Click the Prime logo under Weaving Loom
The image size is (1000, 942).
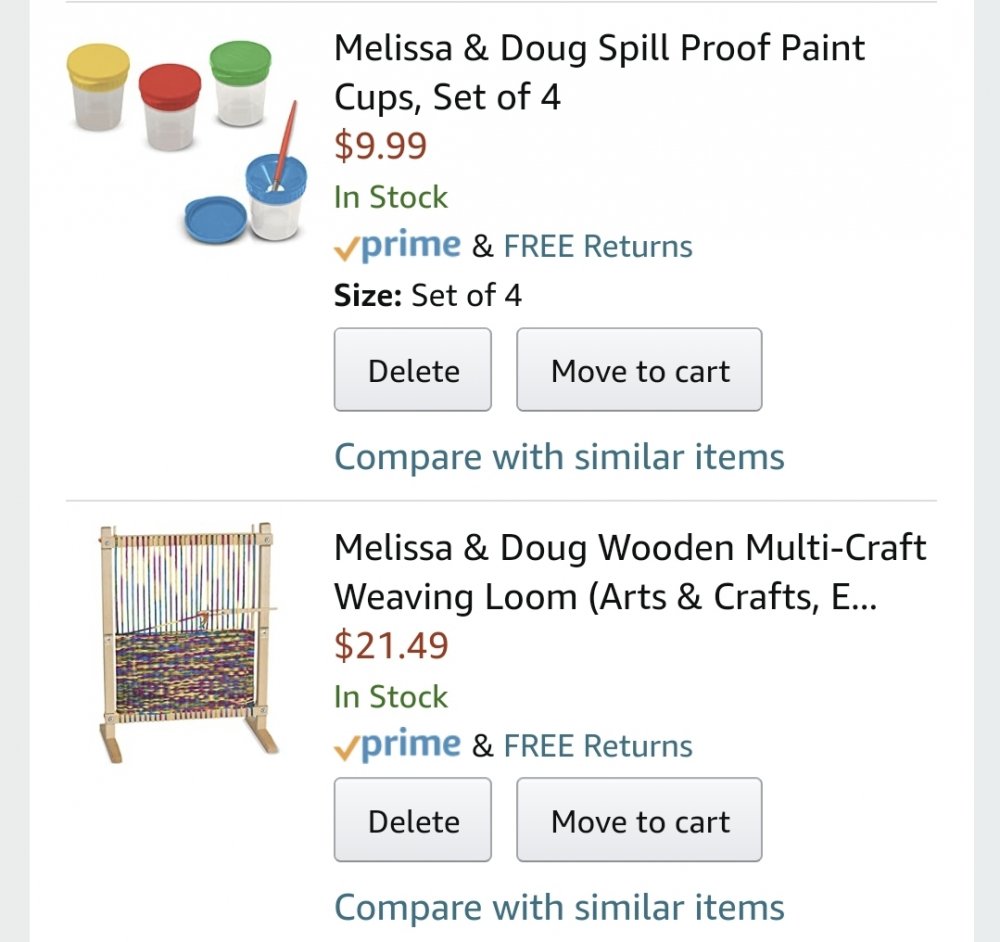[398, 745]
